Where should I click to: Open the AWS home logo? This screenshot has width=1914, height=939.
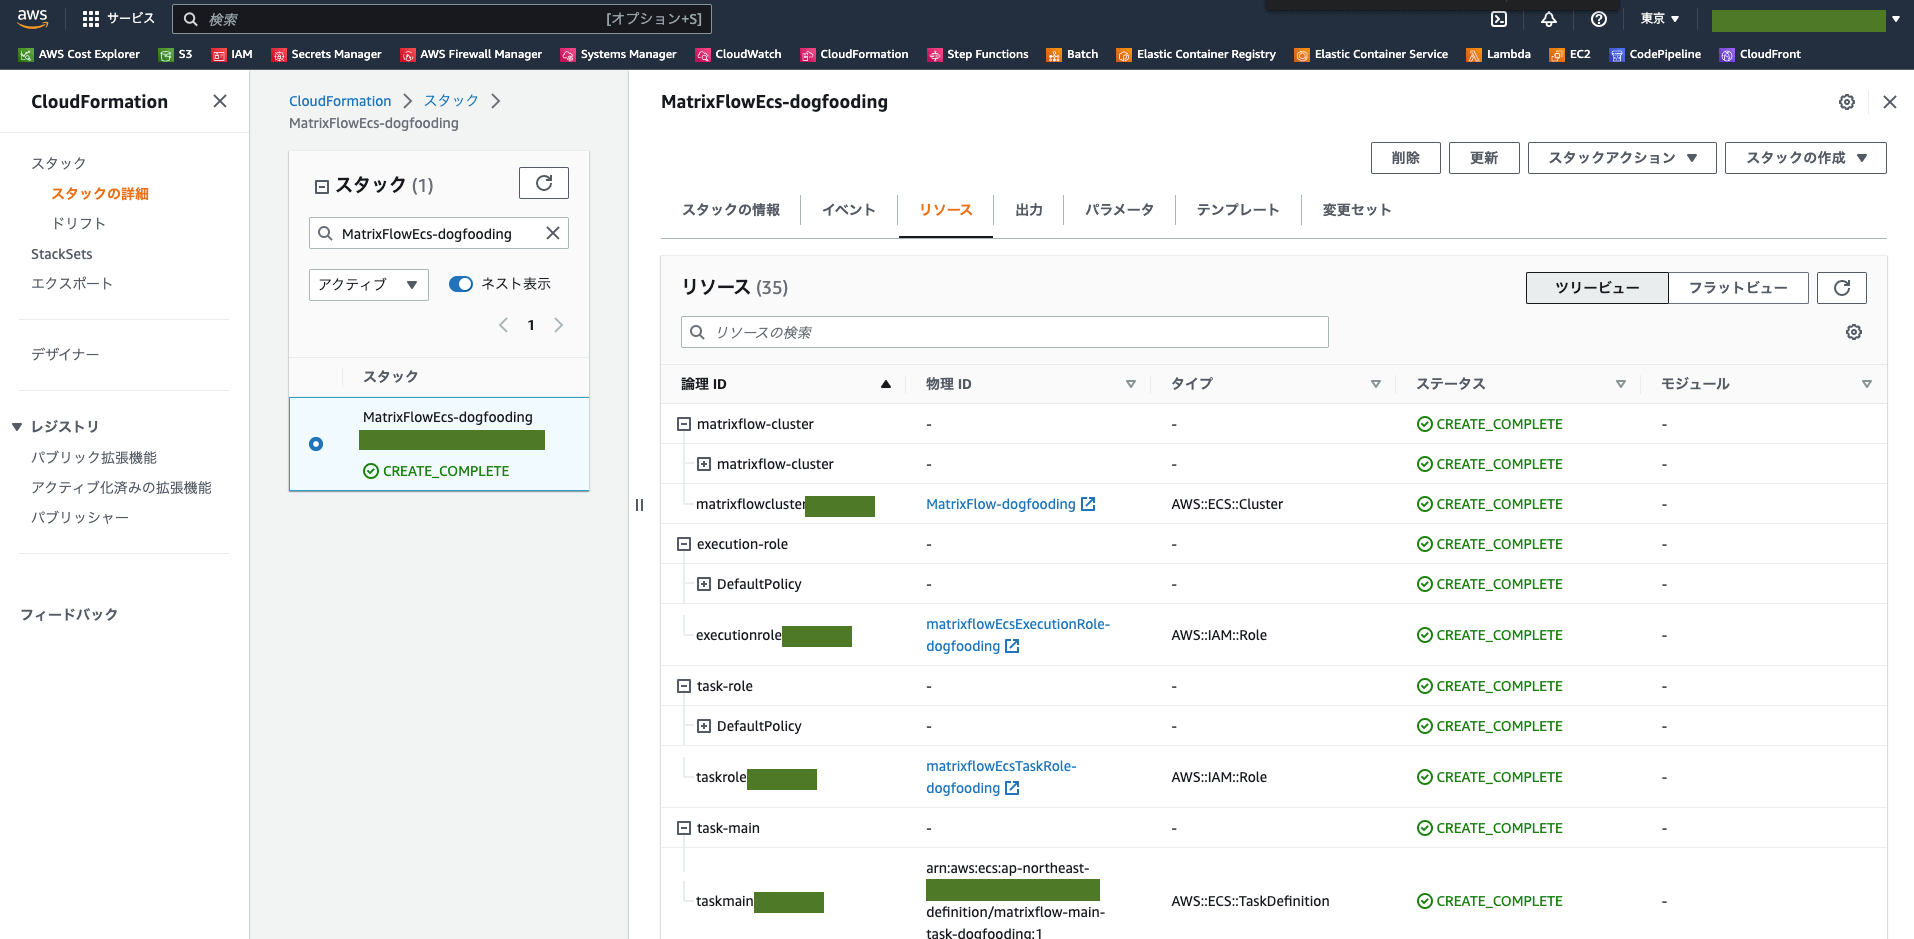pyautogui.click(x=32, y=18)
